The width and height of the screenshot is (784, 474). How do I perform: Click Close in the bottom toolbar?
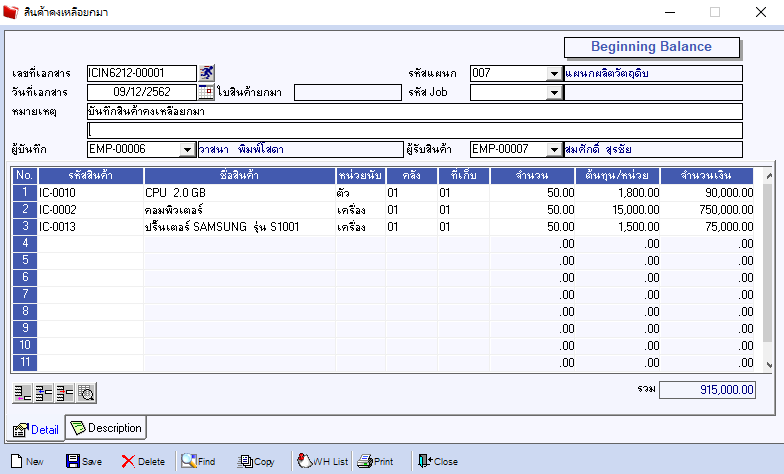pyautogui.click(x=438, y=461)
